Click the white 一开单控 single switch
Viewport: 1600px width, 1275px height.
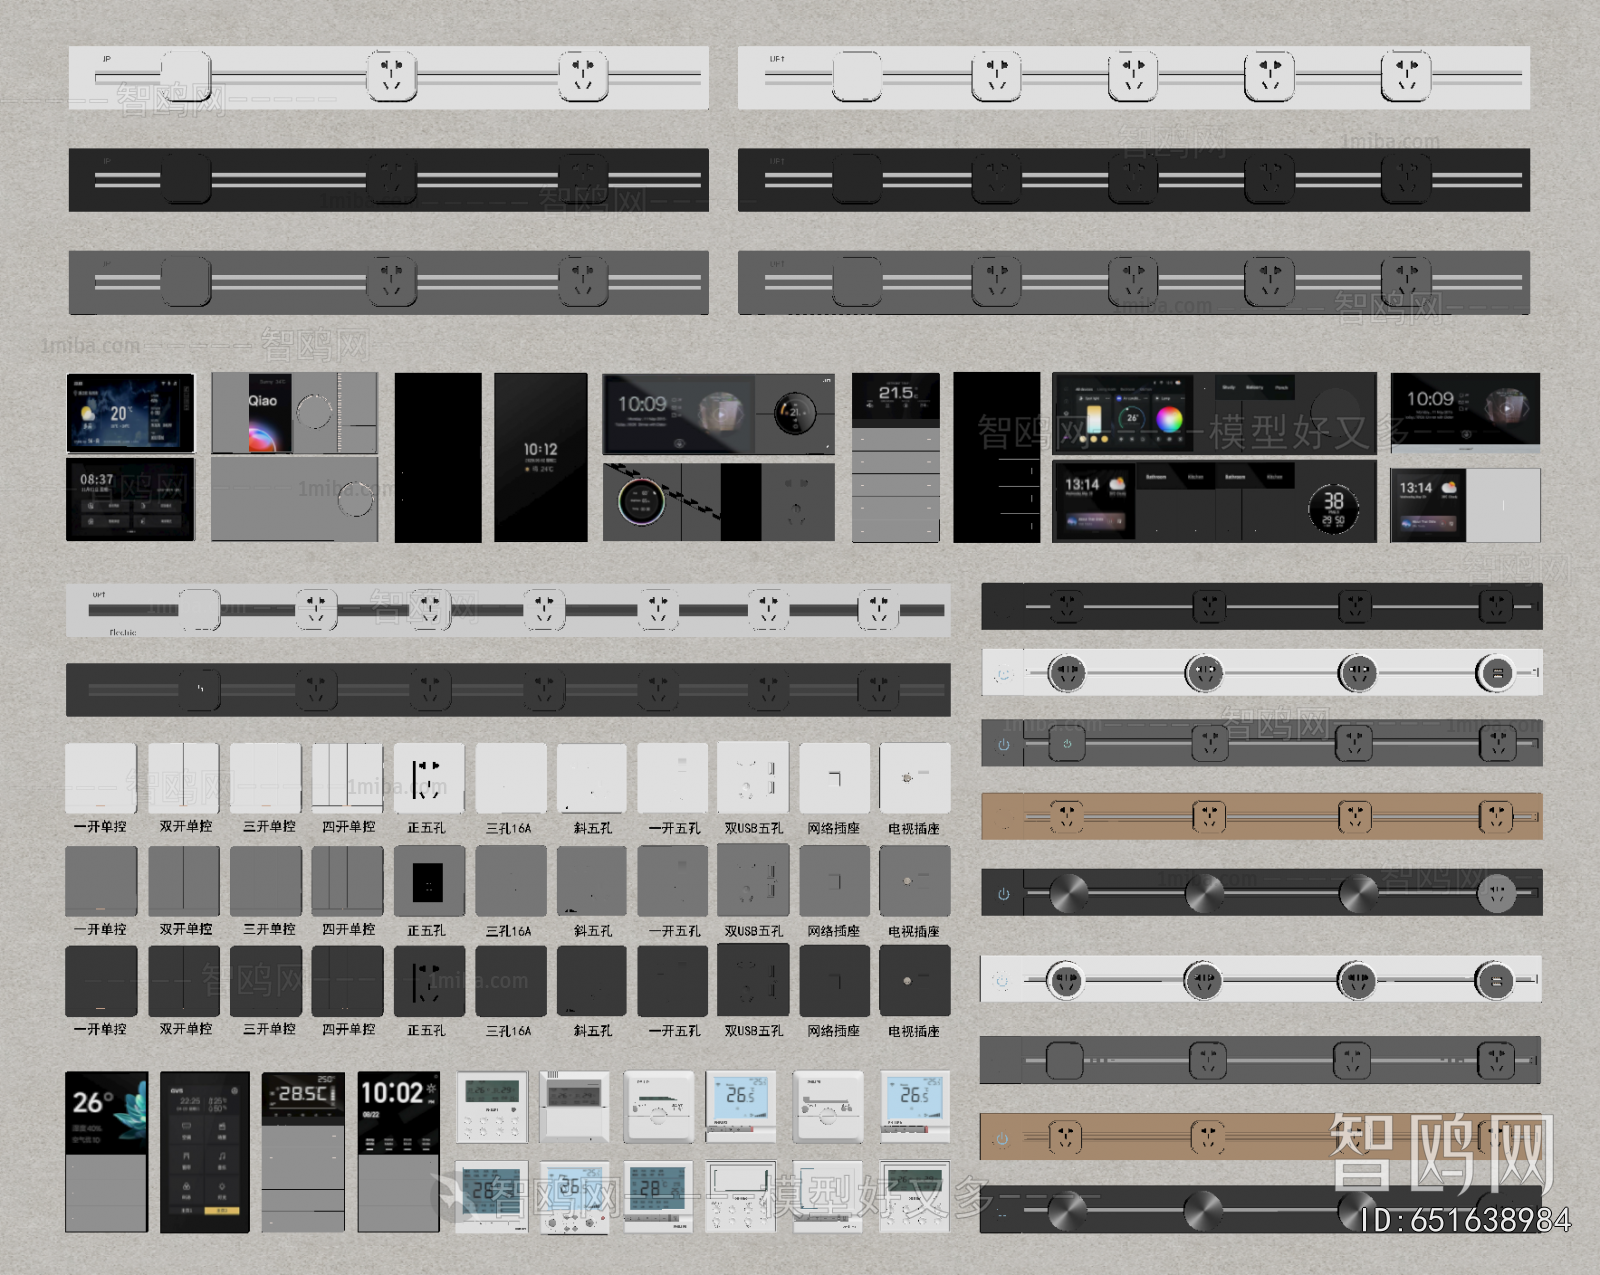(x=101, y=777)
